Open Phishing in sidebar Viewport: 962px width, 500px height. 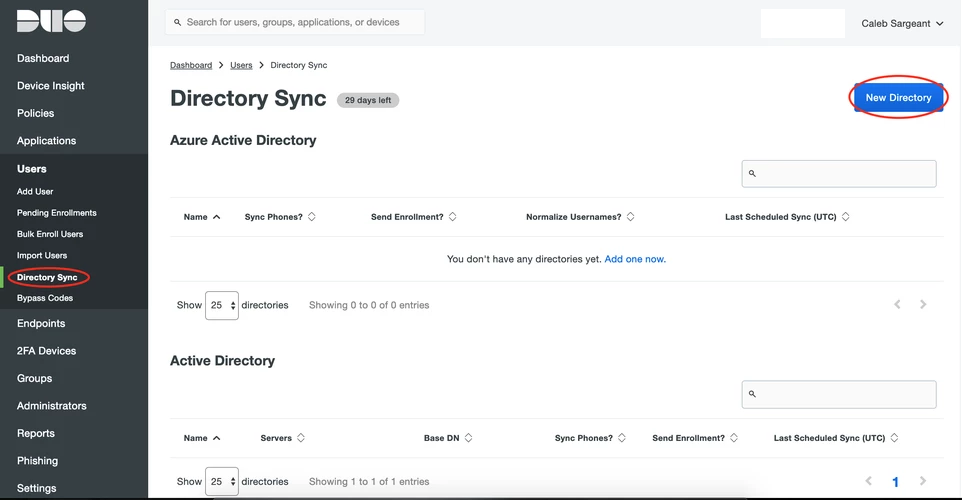pos(37,461)
